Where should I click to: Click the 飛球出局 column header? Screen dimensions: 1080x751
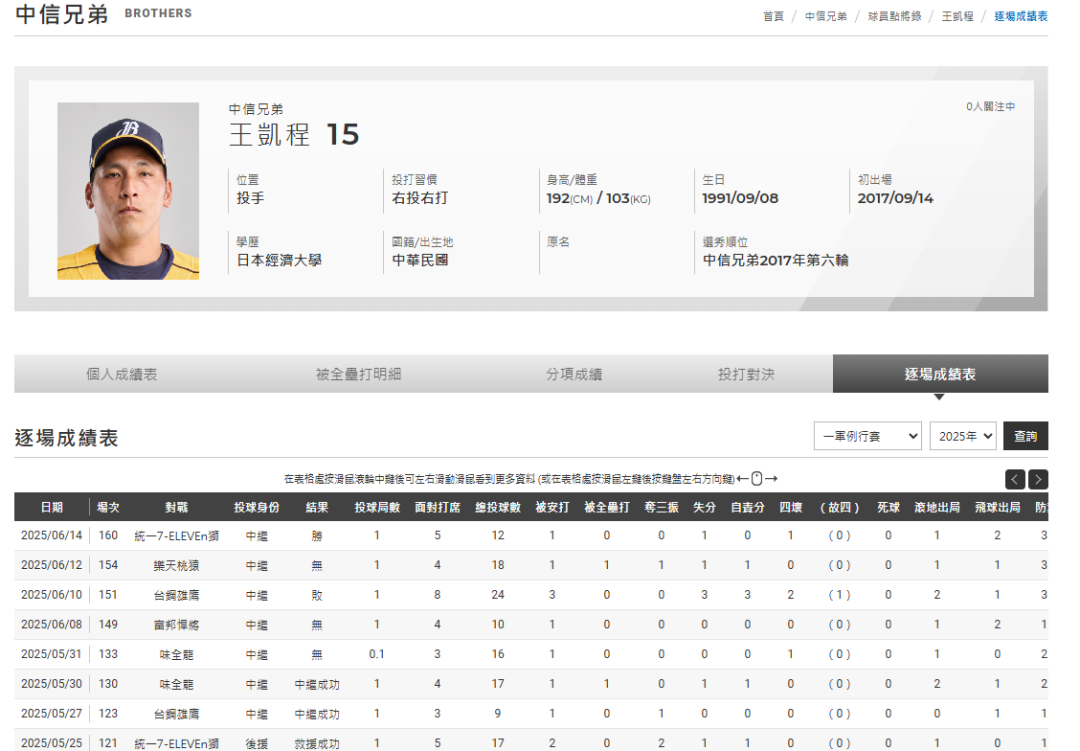pyautogui.click(x=997, y=507)
